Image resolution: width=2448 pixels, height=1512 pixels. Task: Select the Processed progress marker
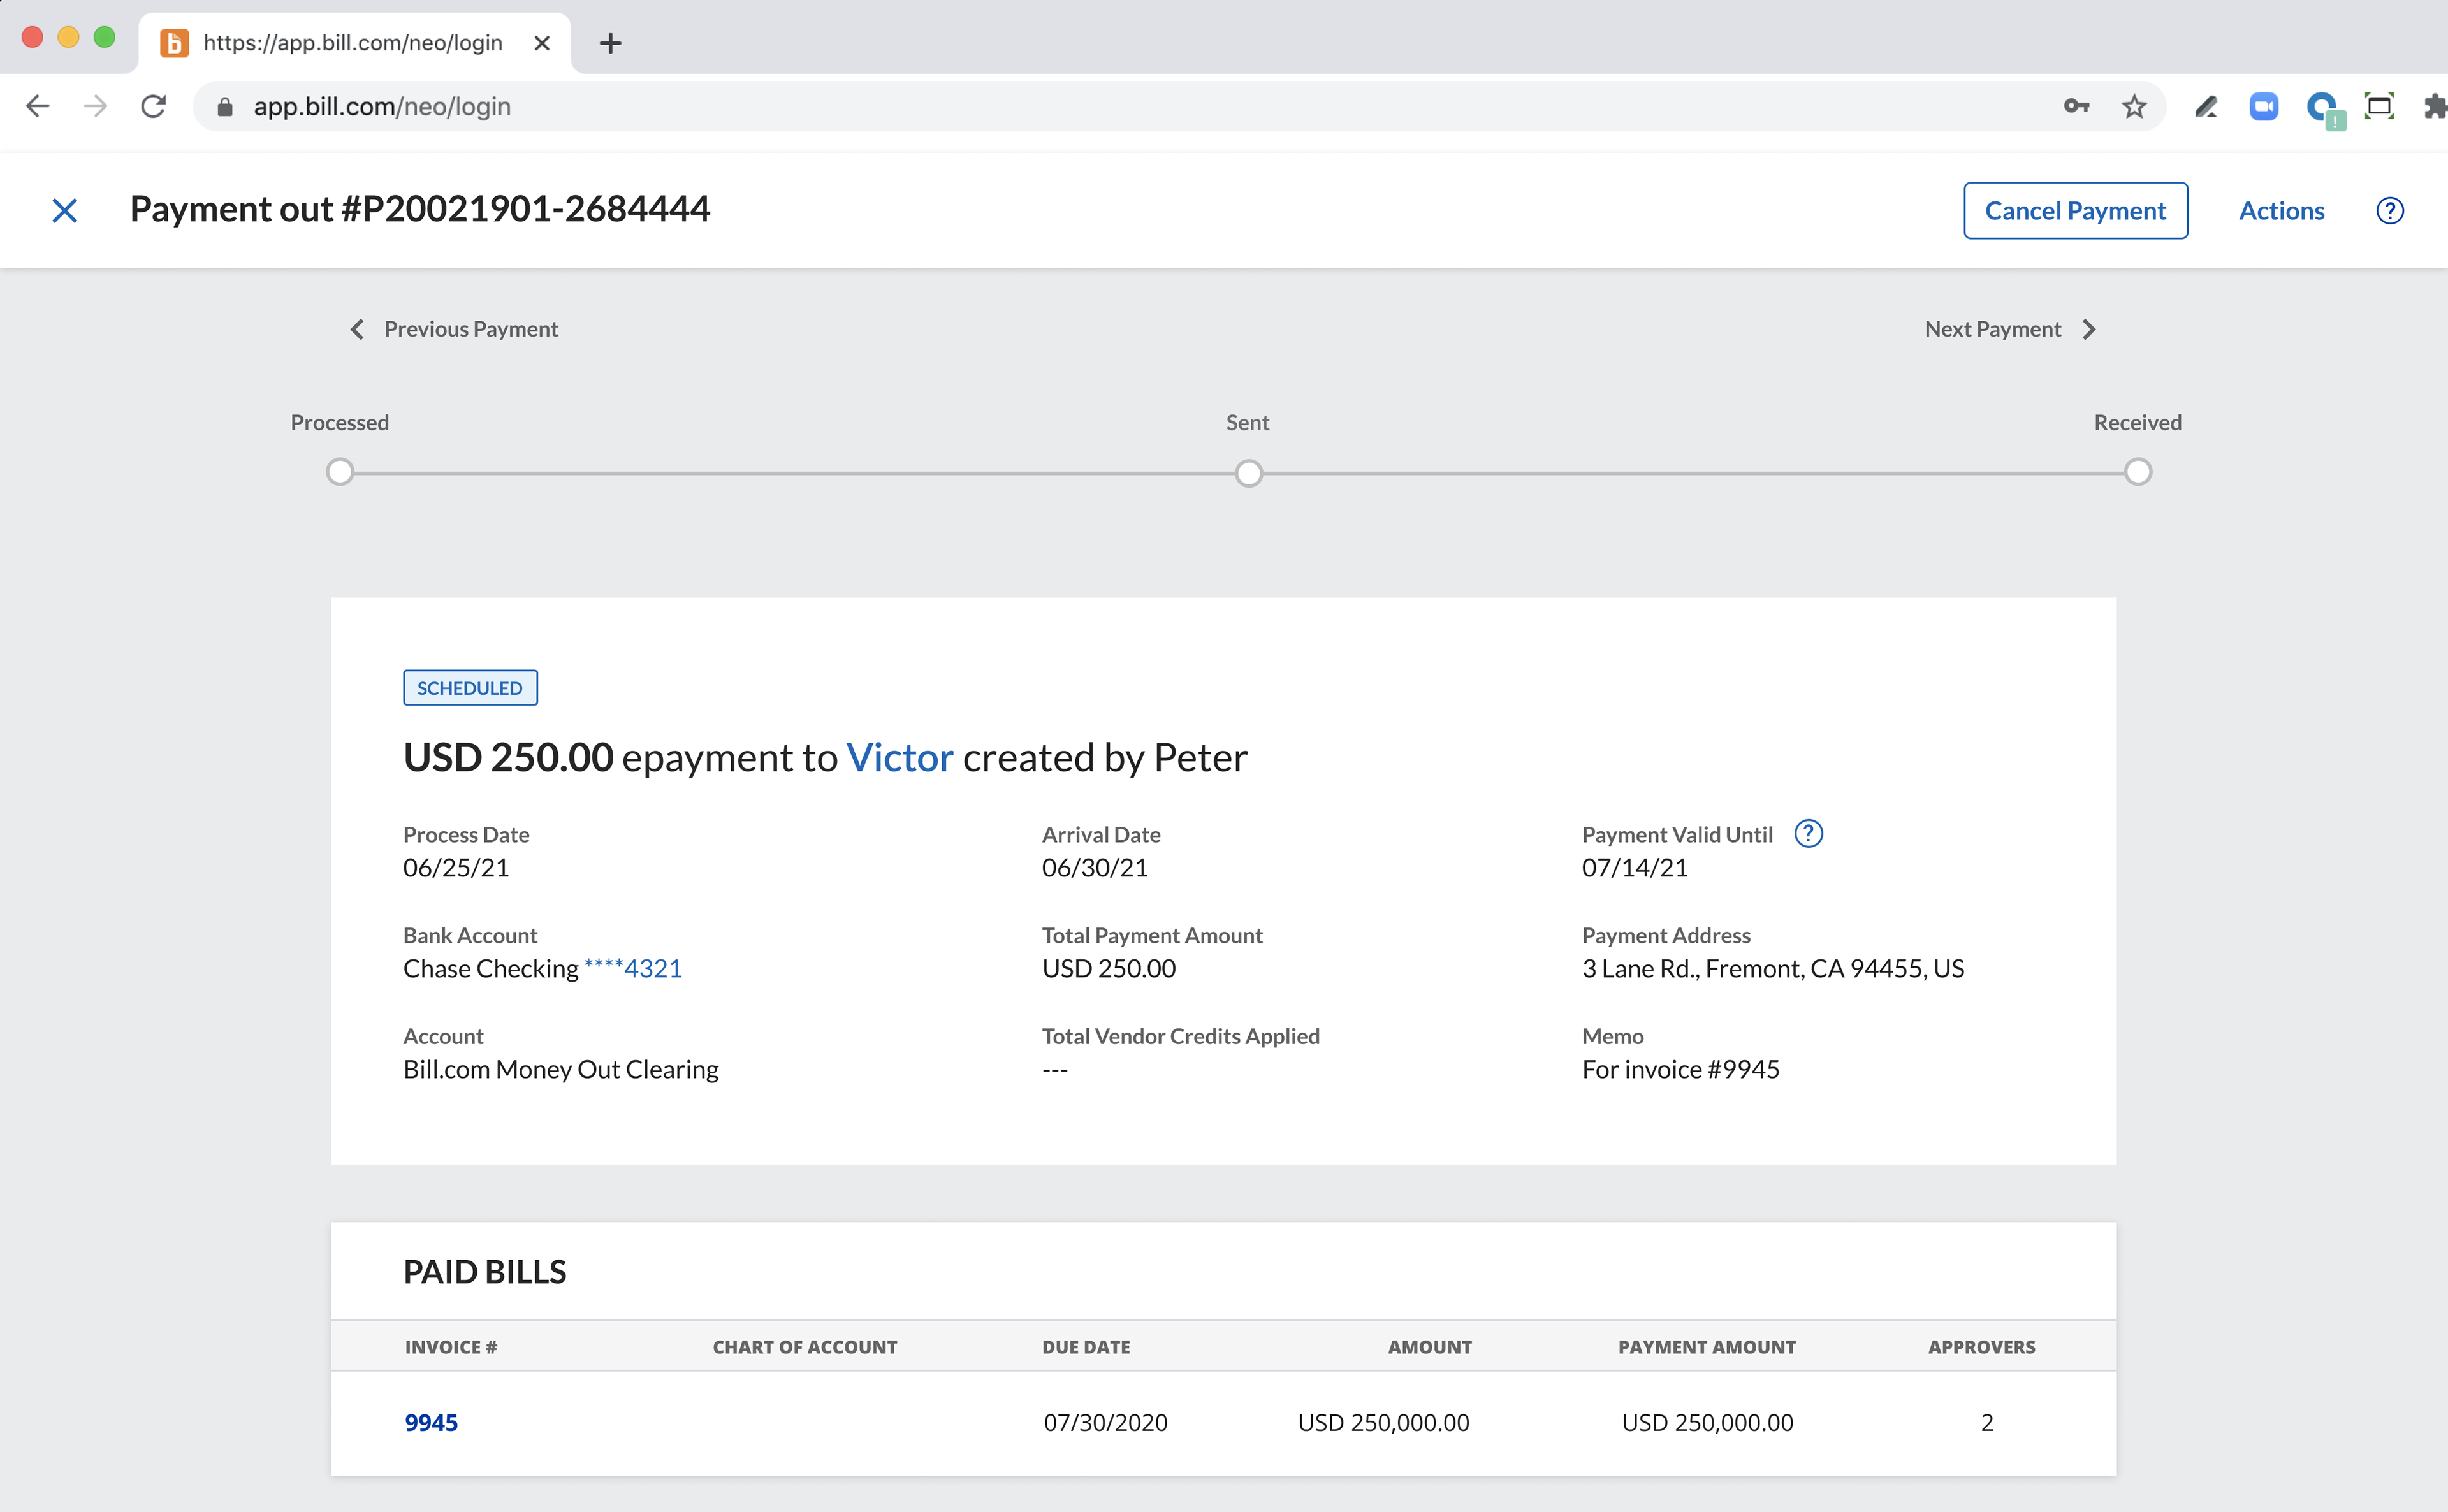coord(340,472)
